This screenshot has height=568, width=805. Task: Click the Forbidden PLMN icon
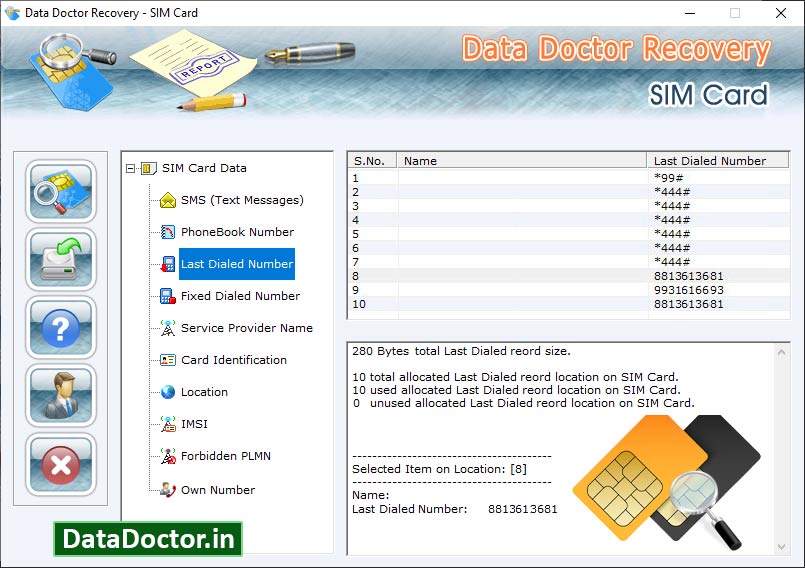click(167, 456)
